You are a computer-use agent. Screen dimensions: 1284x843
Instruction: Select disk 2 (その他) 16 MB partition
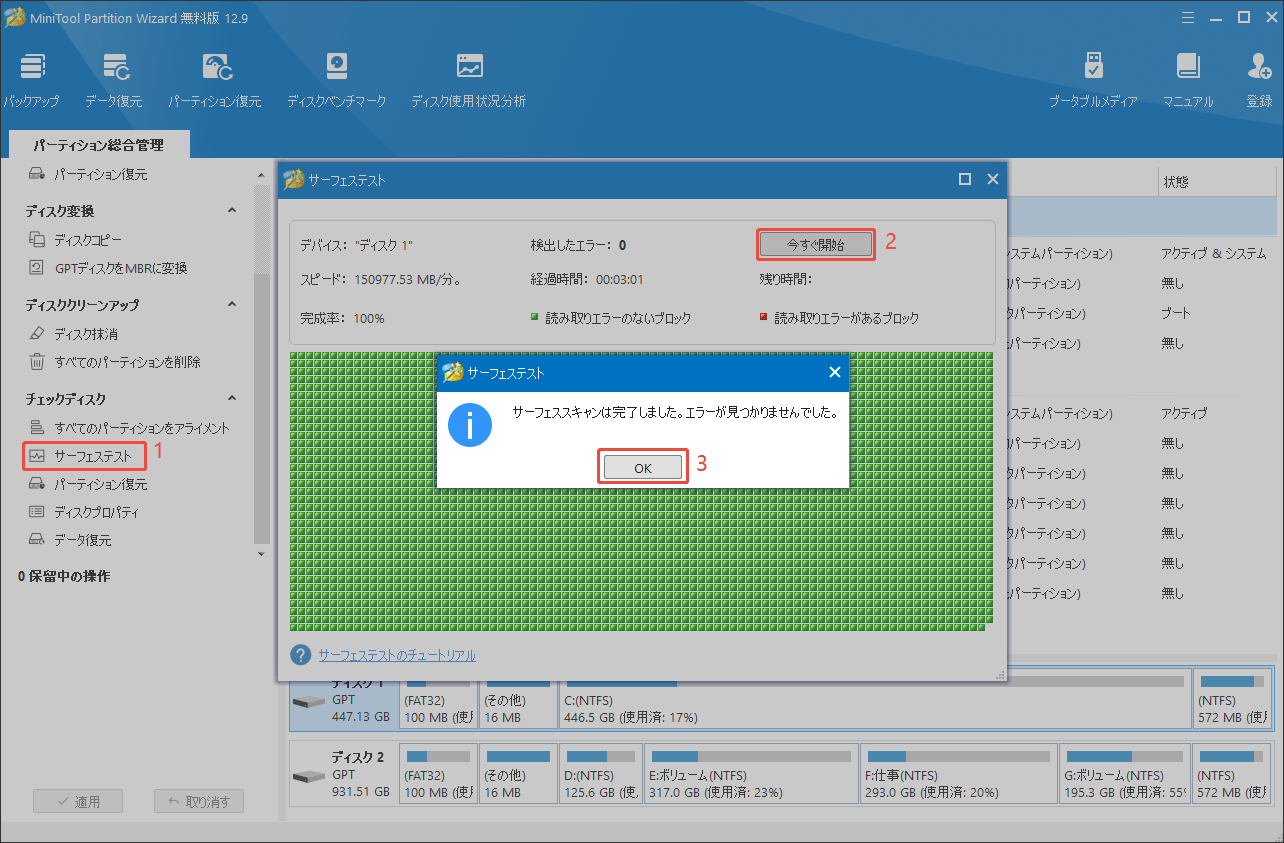[517, 772]
